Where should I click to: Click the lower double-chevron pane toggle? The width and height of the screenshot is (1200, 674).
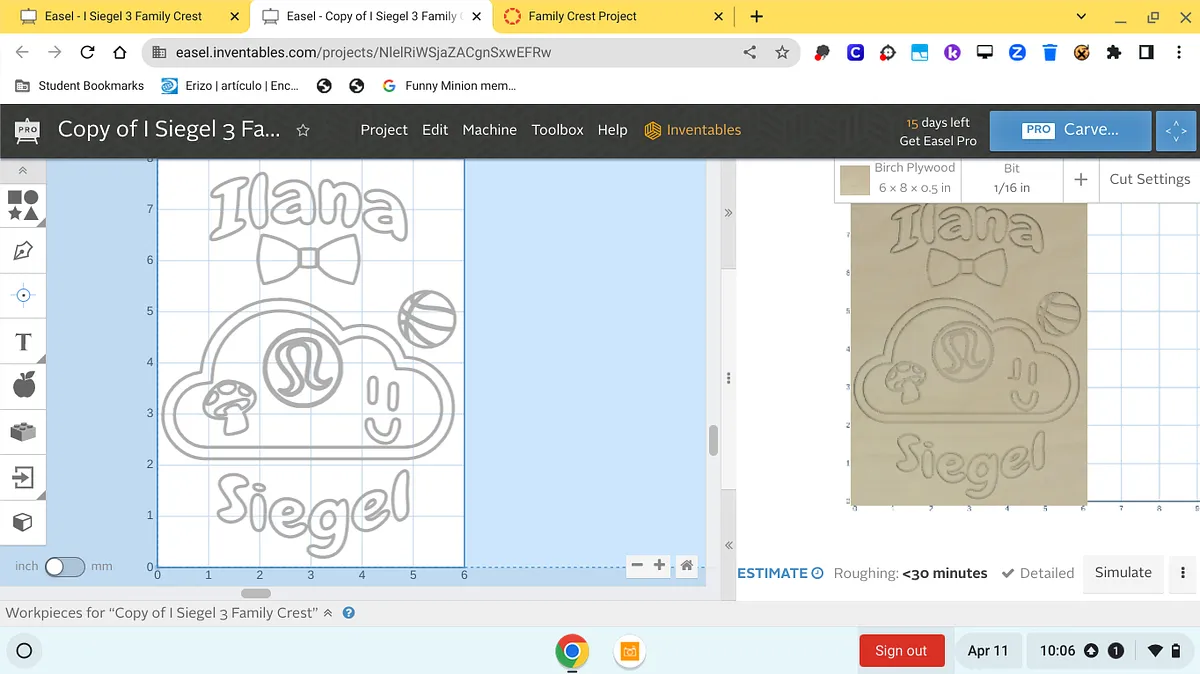[728, 545]
